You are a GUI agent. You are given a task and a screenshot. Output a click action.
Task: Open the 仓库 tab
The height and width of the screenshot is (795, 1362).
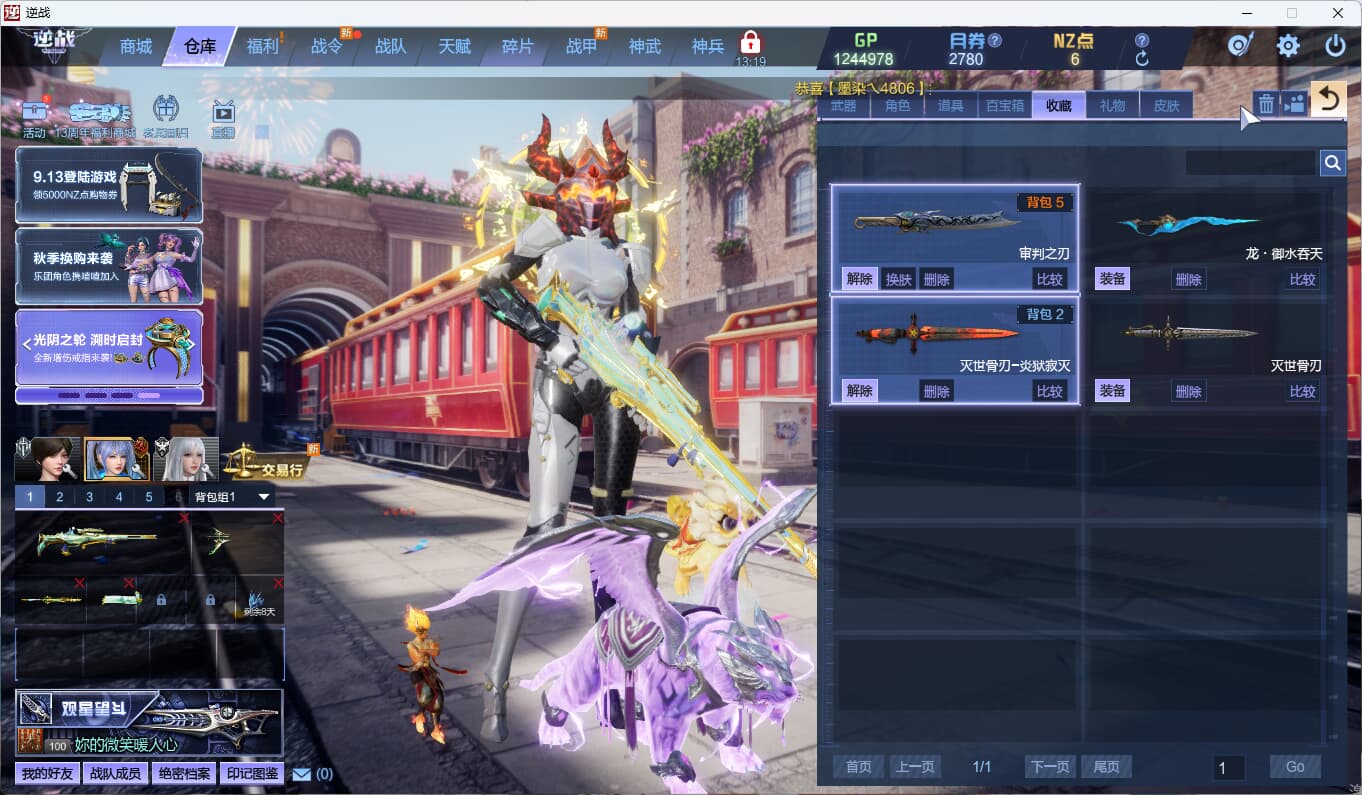tap(200, 47)
